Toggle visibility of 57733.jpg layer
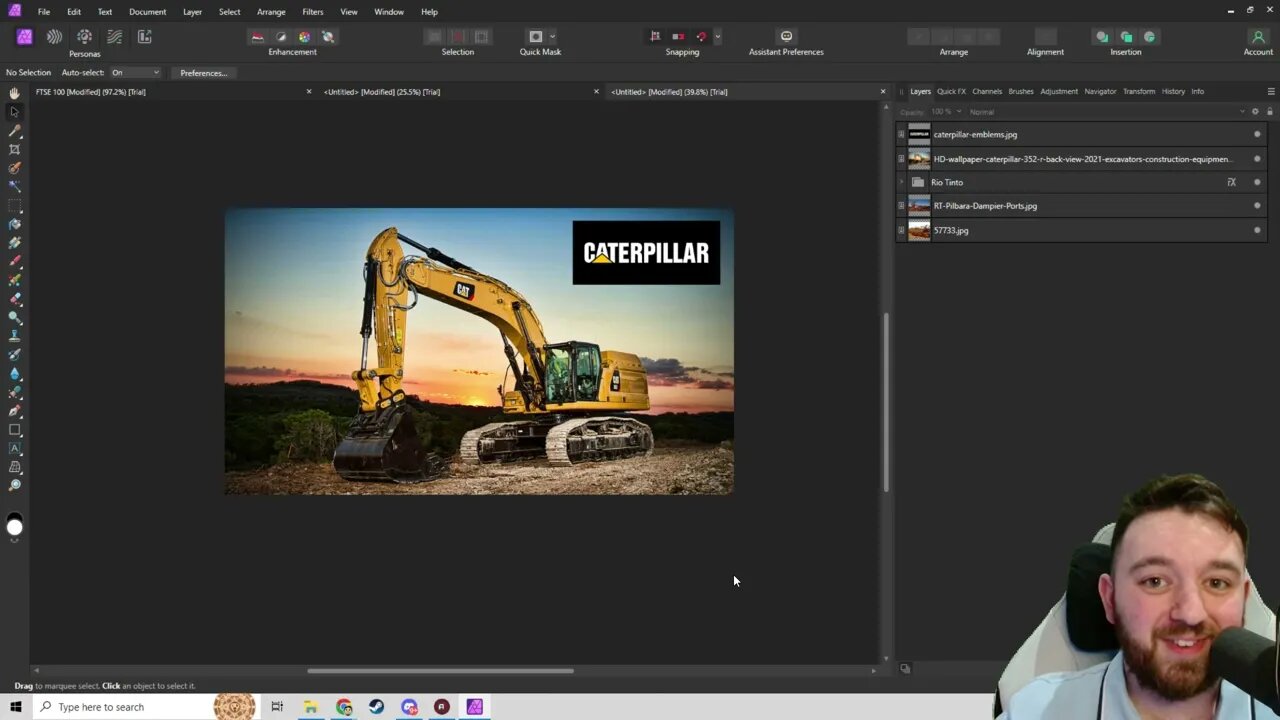 (x=1257, y=230)
